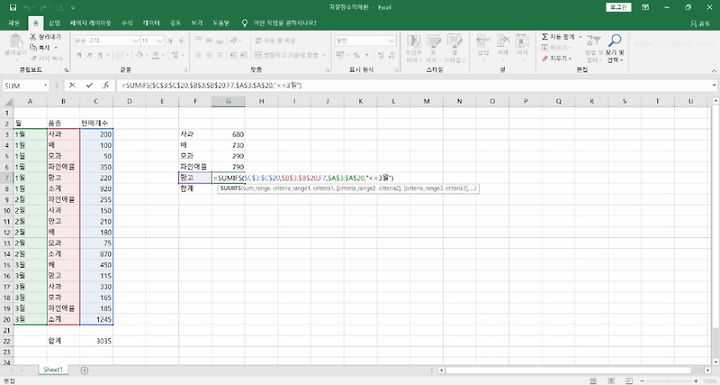Click the Login (로그인) button
This screenshot has height=385, width=720.
[x=619, y=7]
